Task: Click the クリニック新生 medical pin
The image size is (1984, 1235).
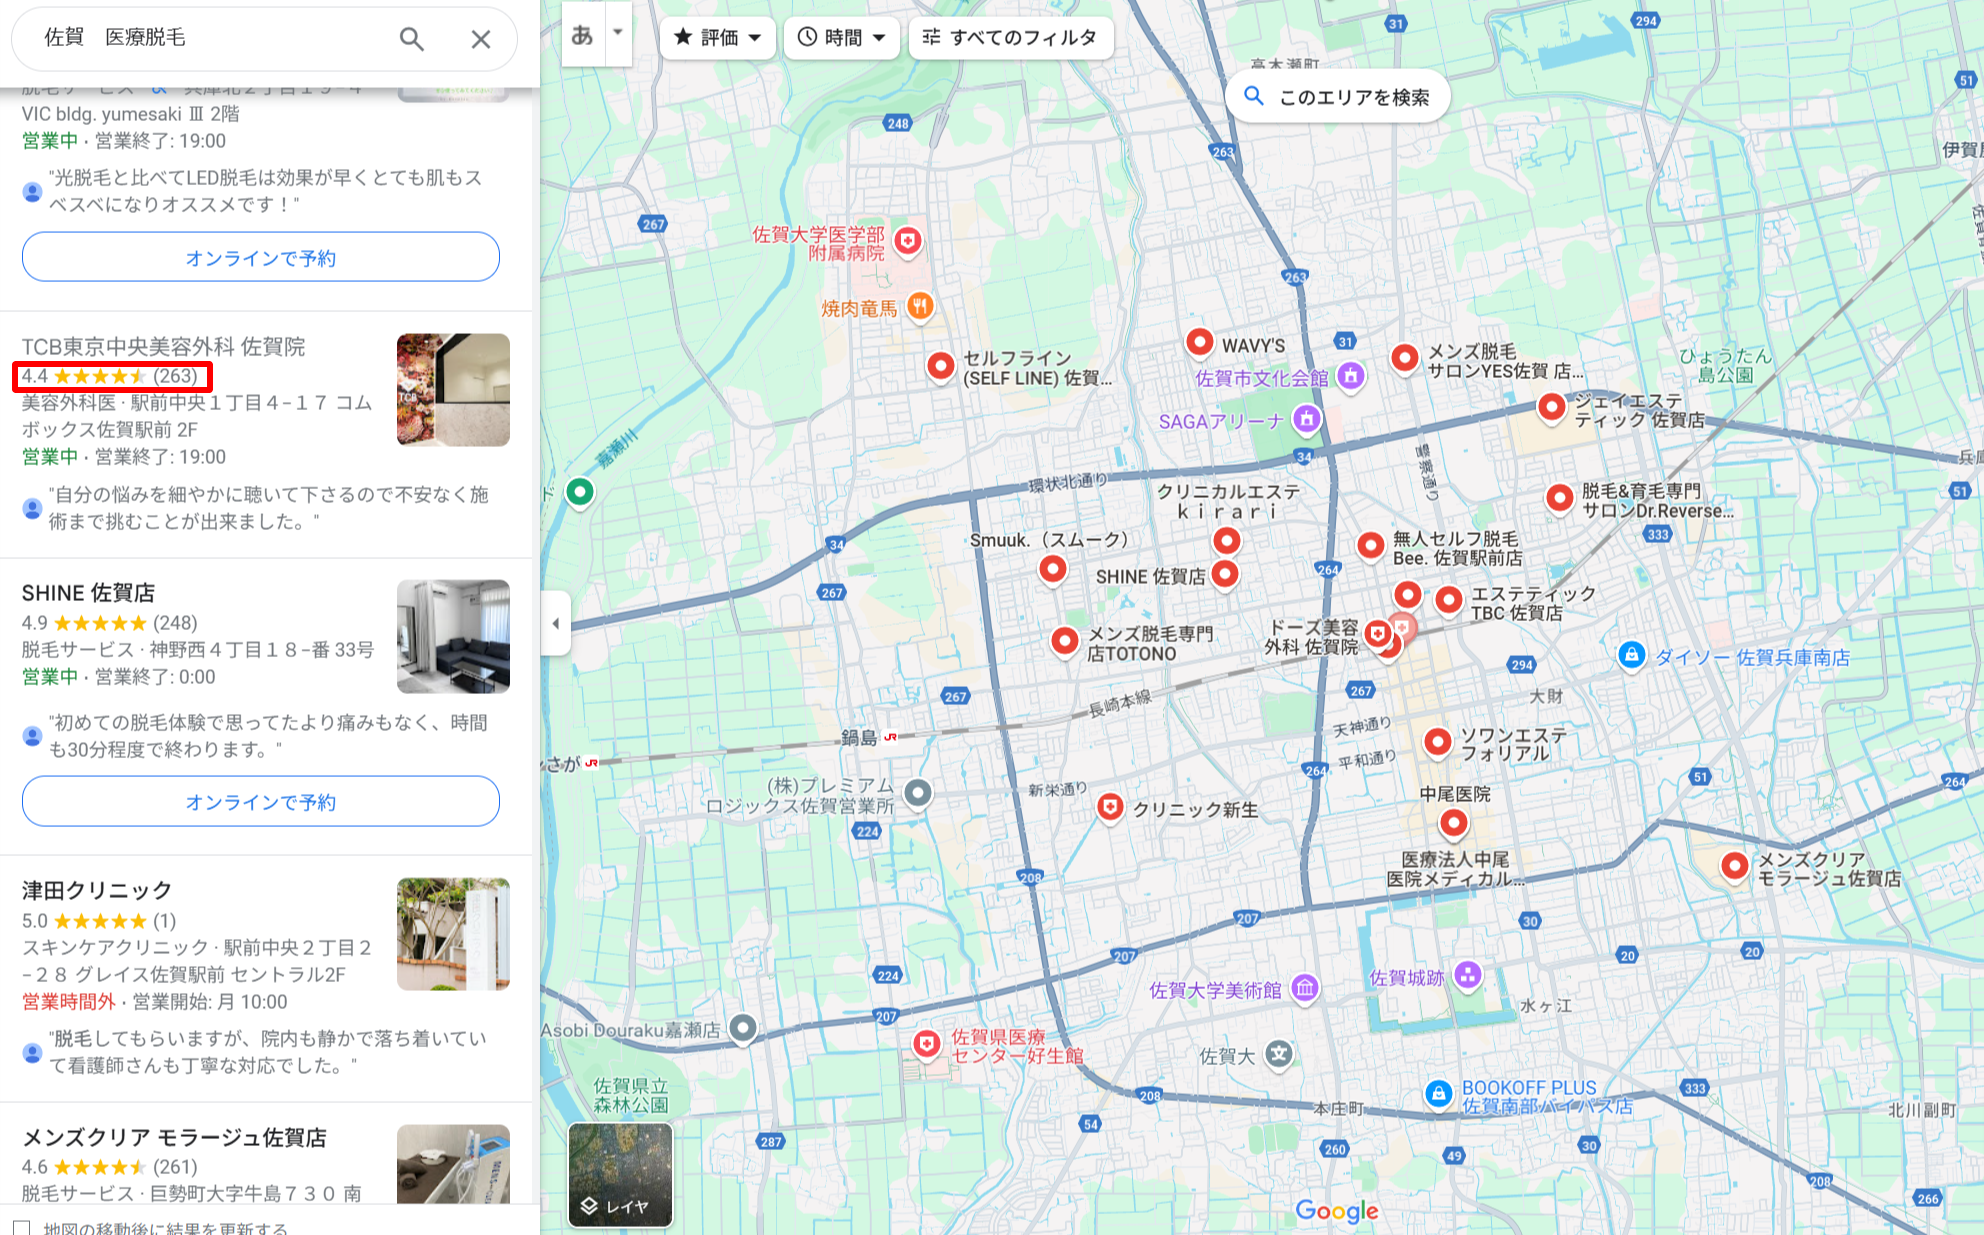Action: click(x=1110, y=807)
